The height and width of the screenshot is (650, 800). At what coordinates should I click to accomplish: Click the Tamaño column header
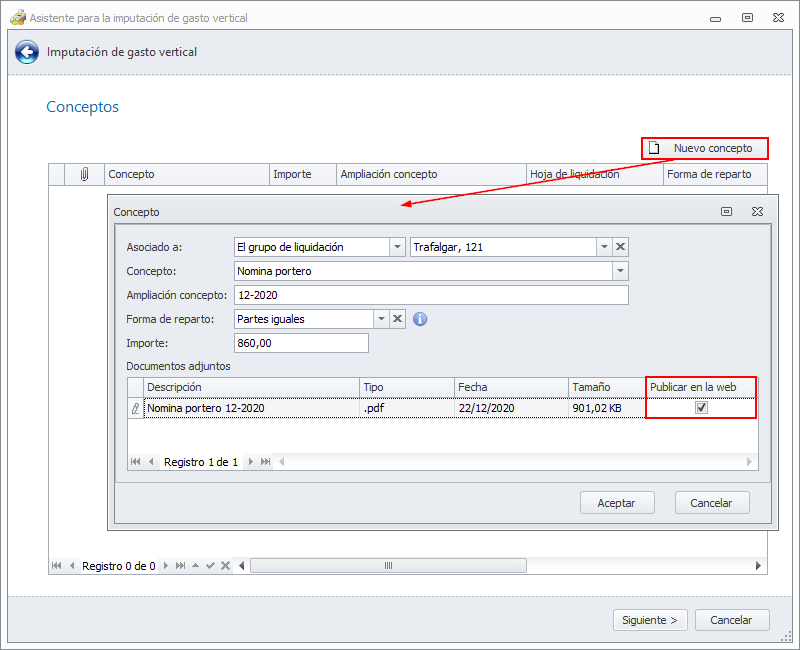(x=607, y=387)
